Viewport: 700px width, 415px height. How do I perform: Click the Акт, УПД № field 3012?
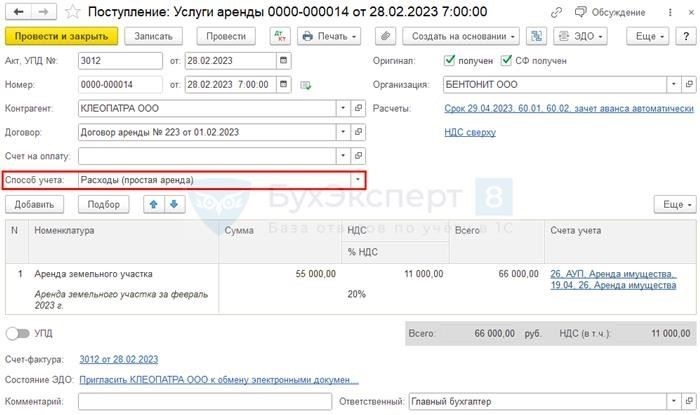(x=120, y=61)
